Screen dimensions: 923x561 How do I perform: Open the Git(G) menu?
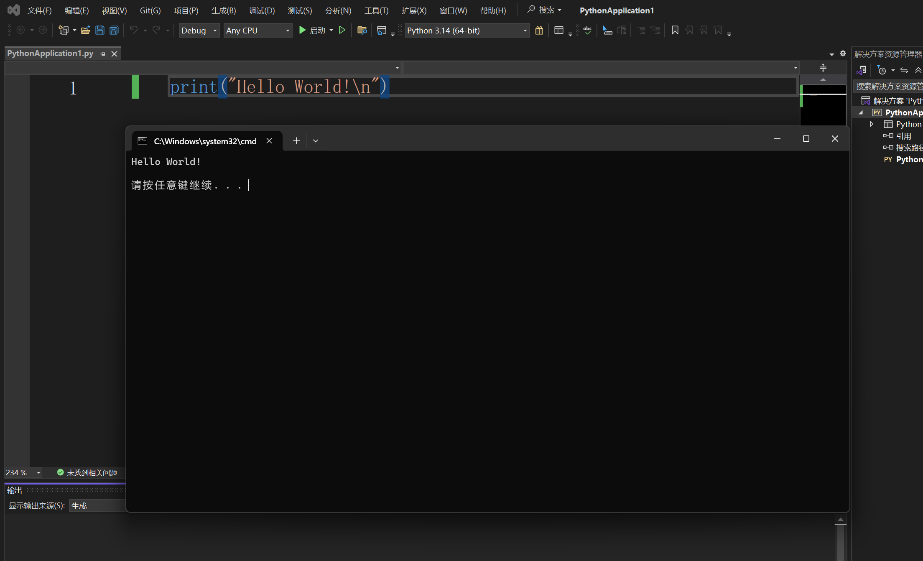click(150, 11)
